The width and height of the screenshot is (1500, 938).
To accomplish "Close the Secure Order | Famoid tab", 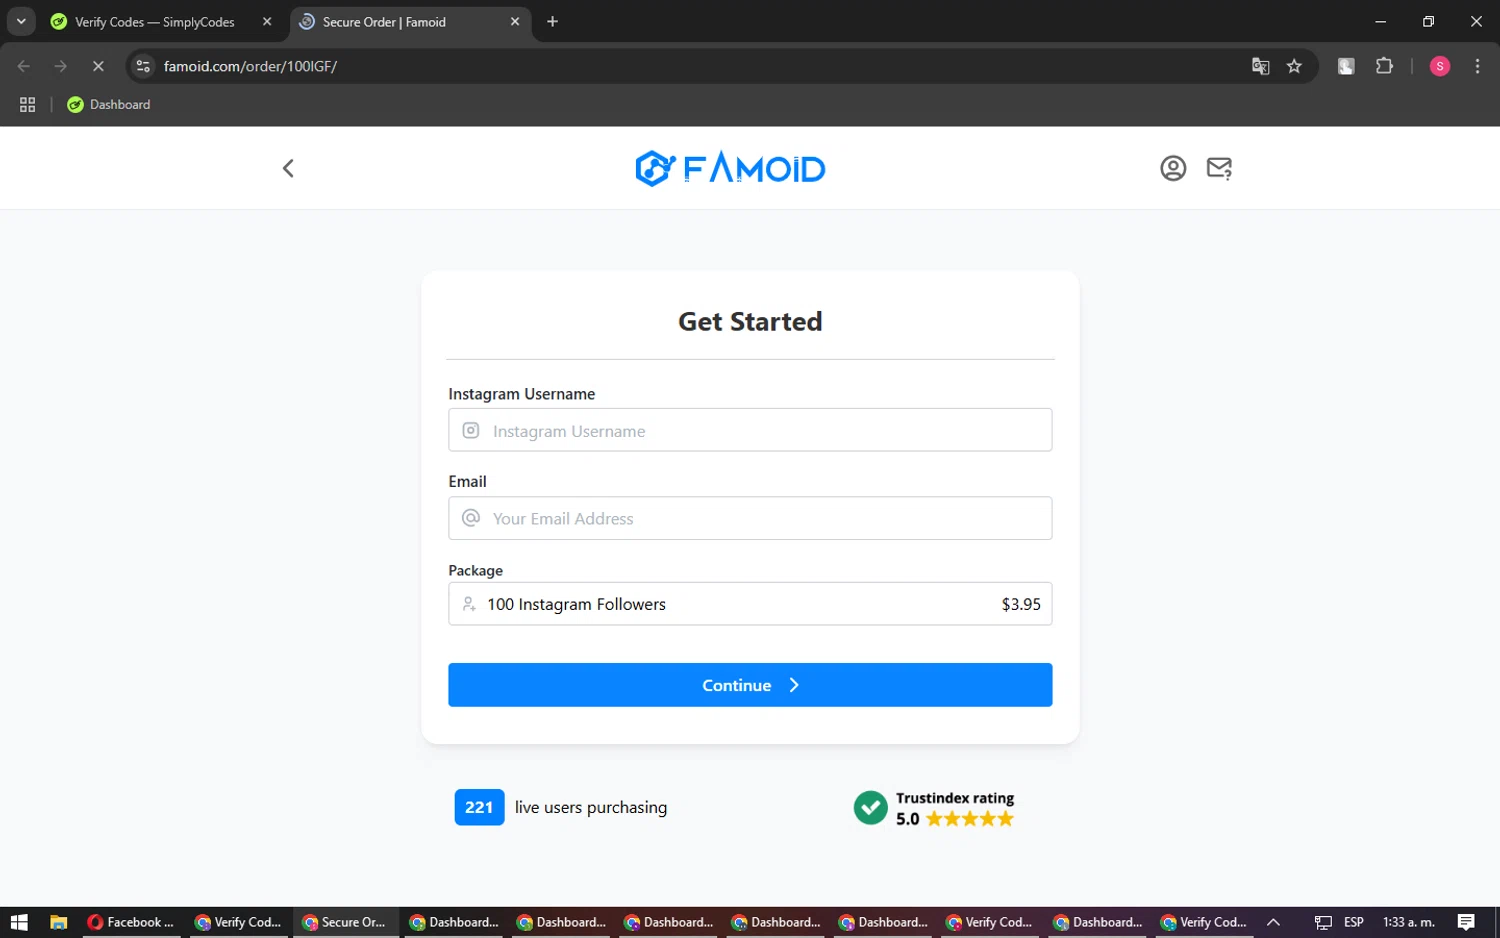I will click(x=515, y=22).
